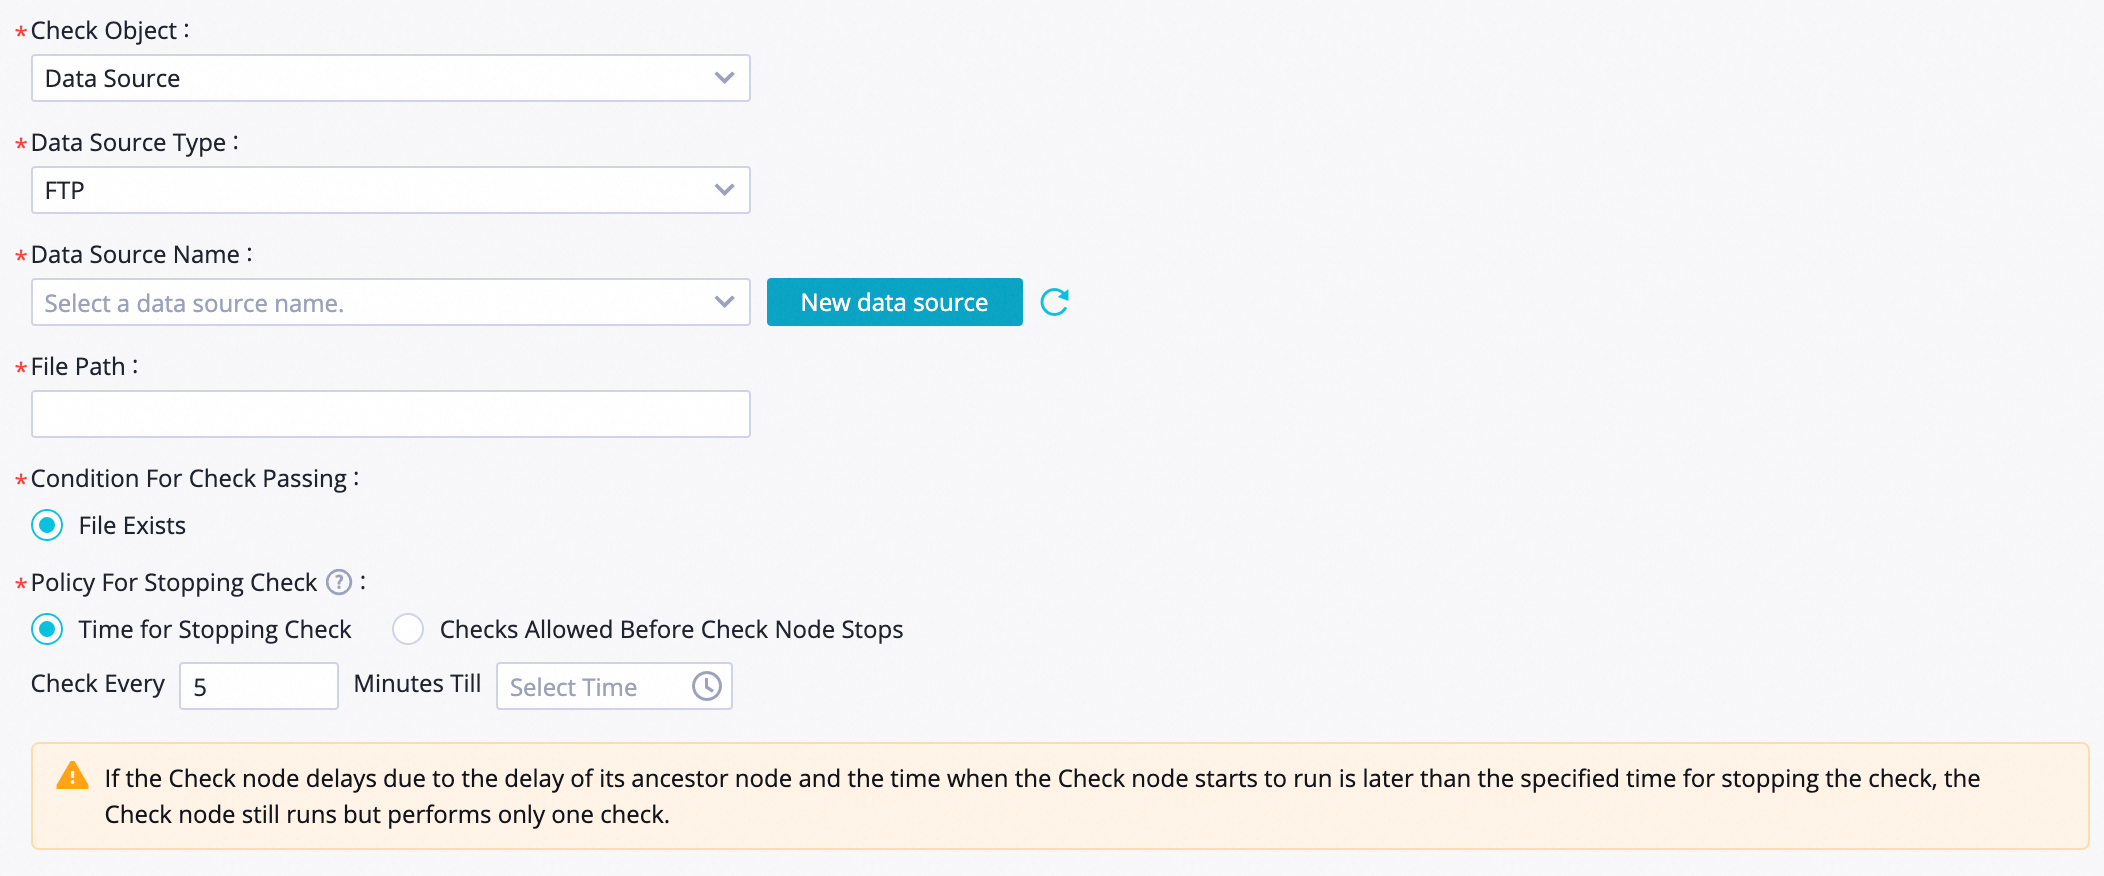Click the orange warning triangle icon
Image resolution: width=2104 pixels, height=876 pixels.
[72, 776]
